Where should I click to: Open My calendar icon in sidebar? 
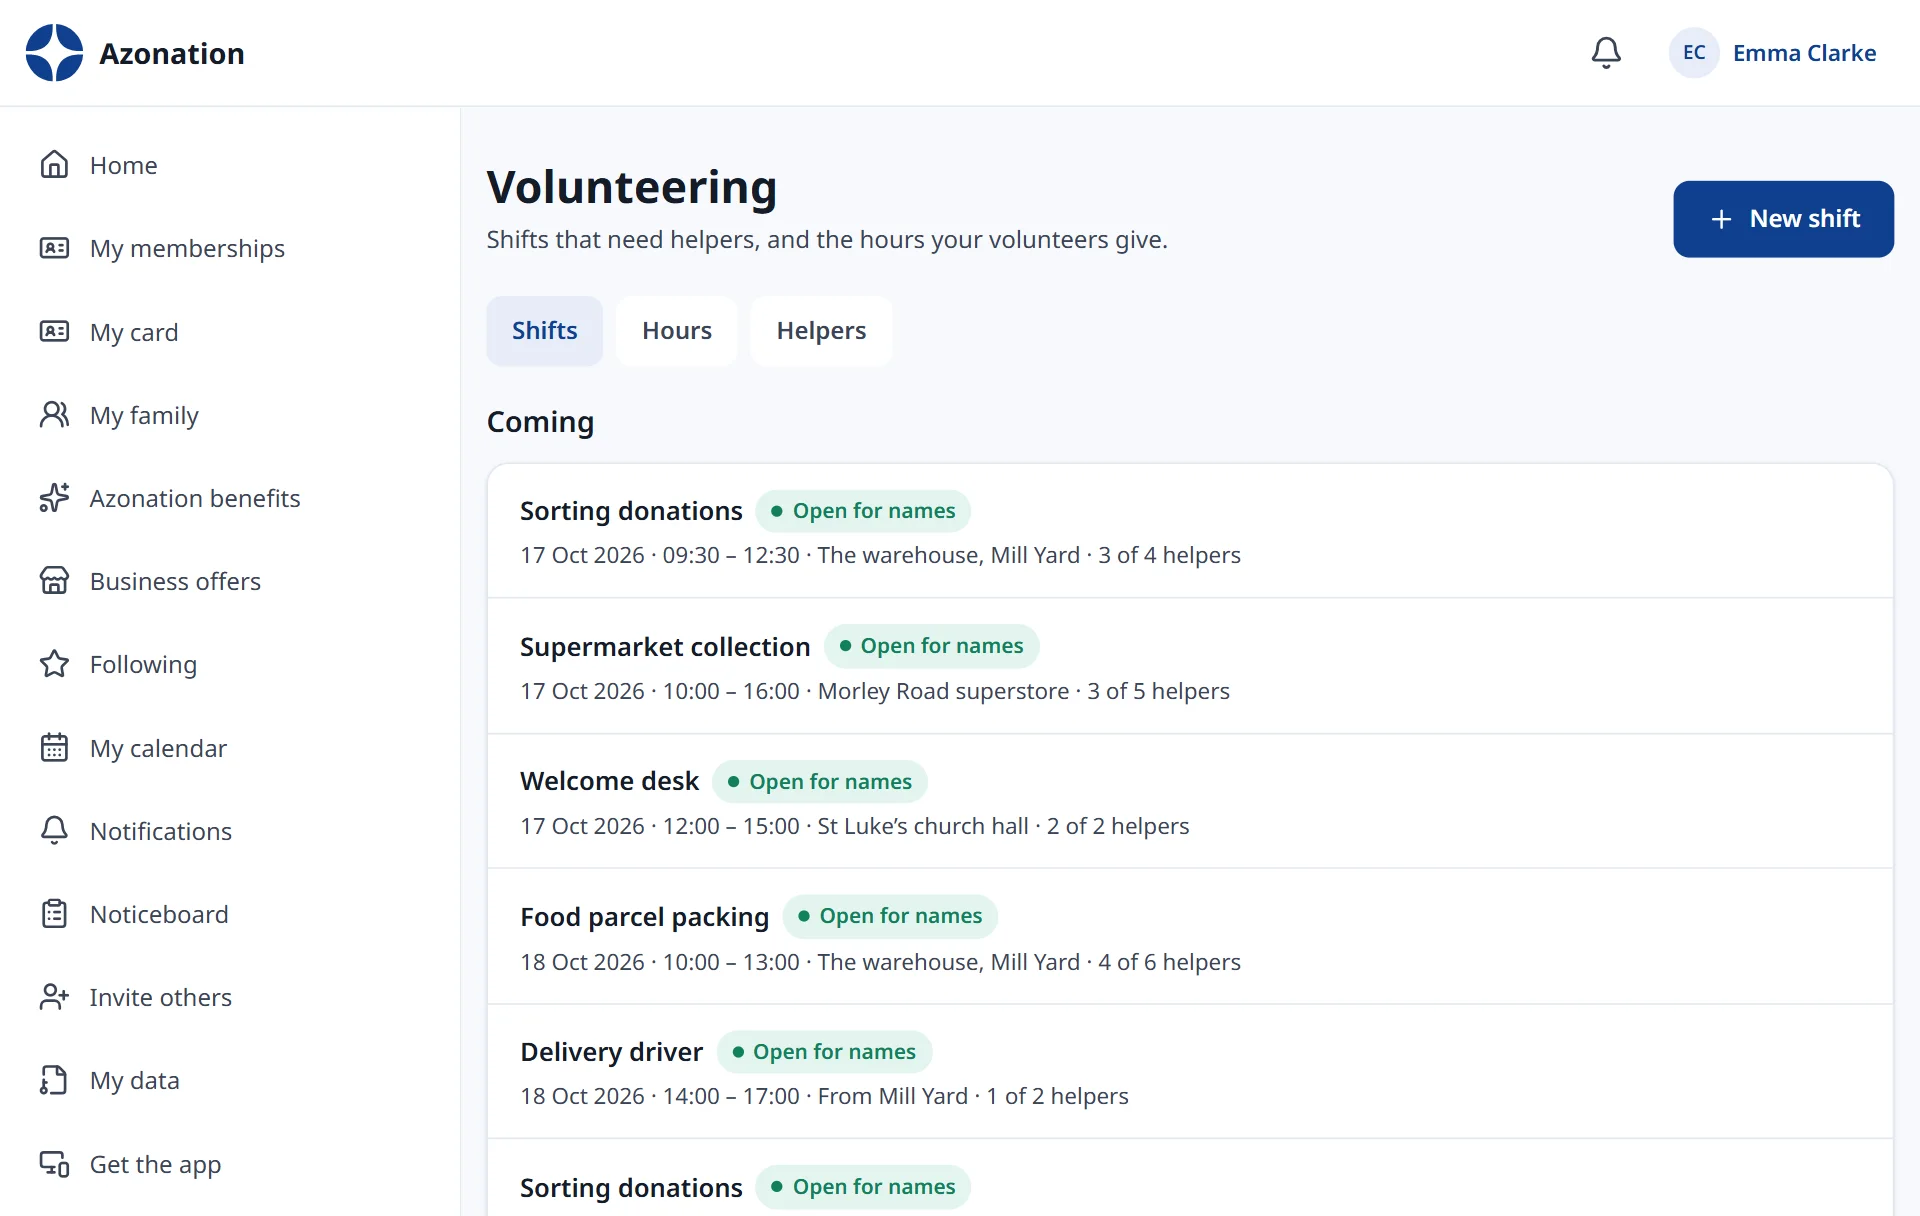point(54,747)
